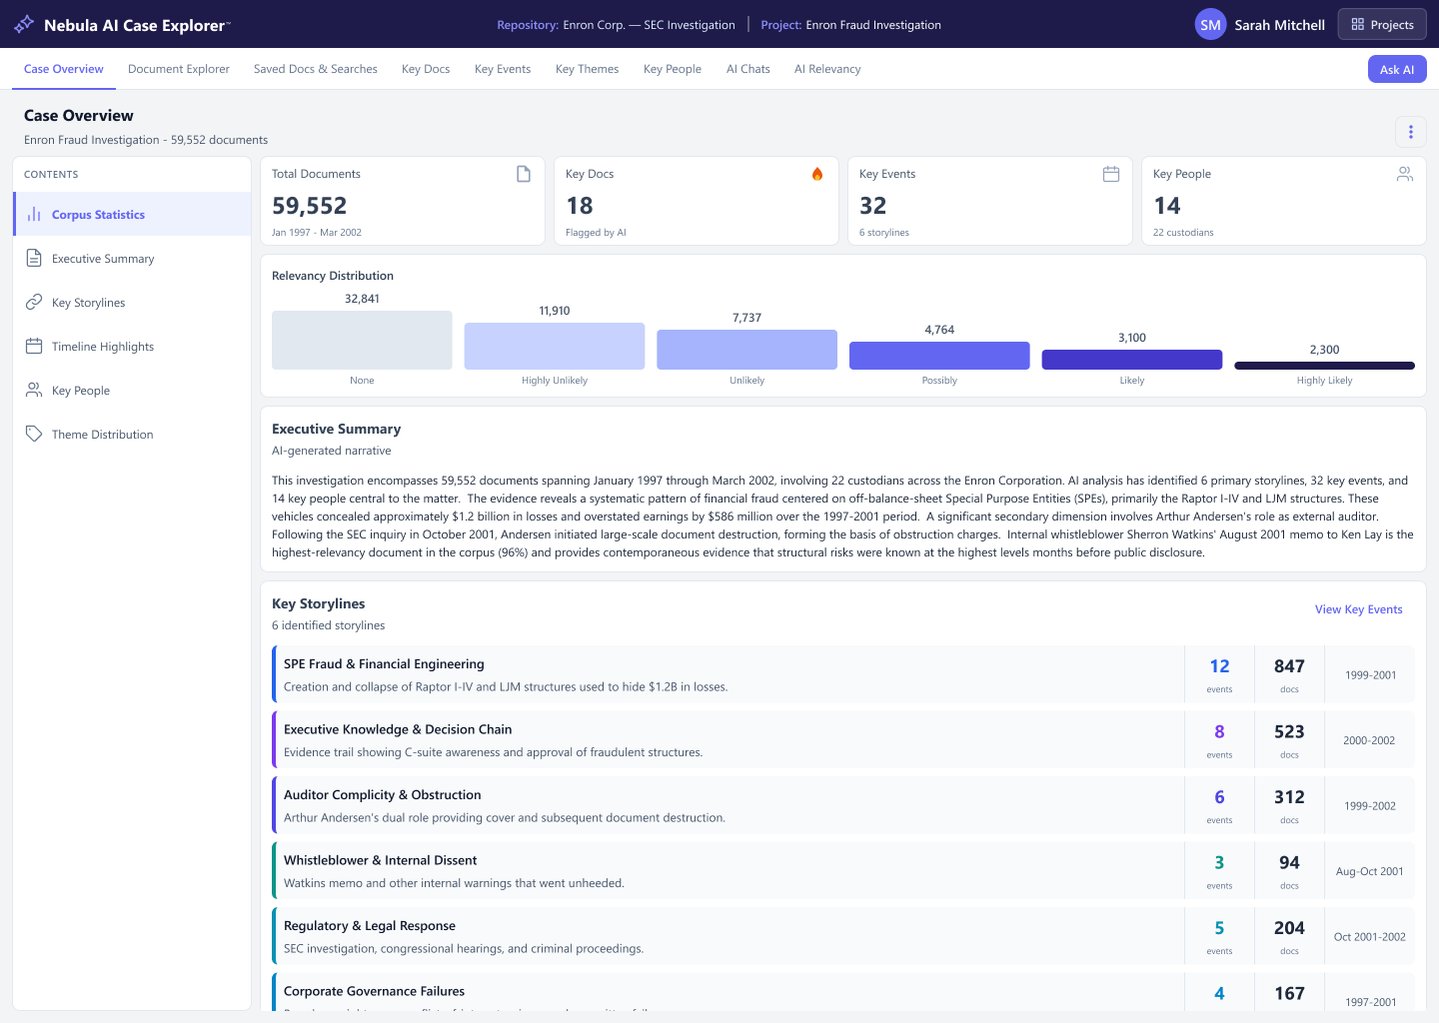This screenshot has width=1439, height=1023.
Task: Click the Highly Unlikely relevancy bar
Action: point(554,346)
